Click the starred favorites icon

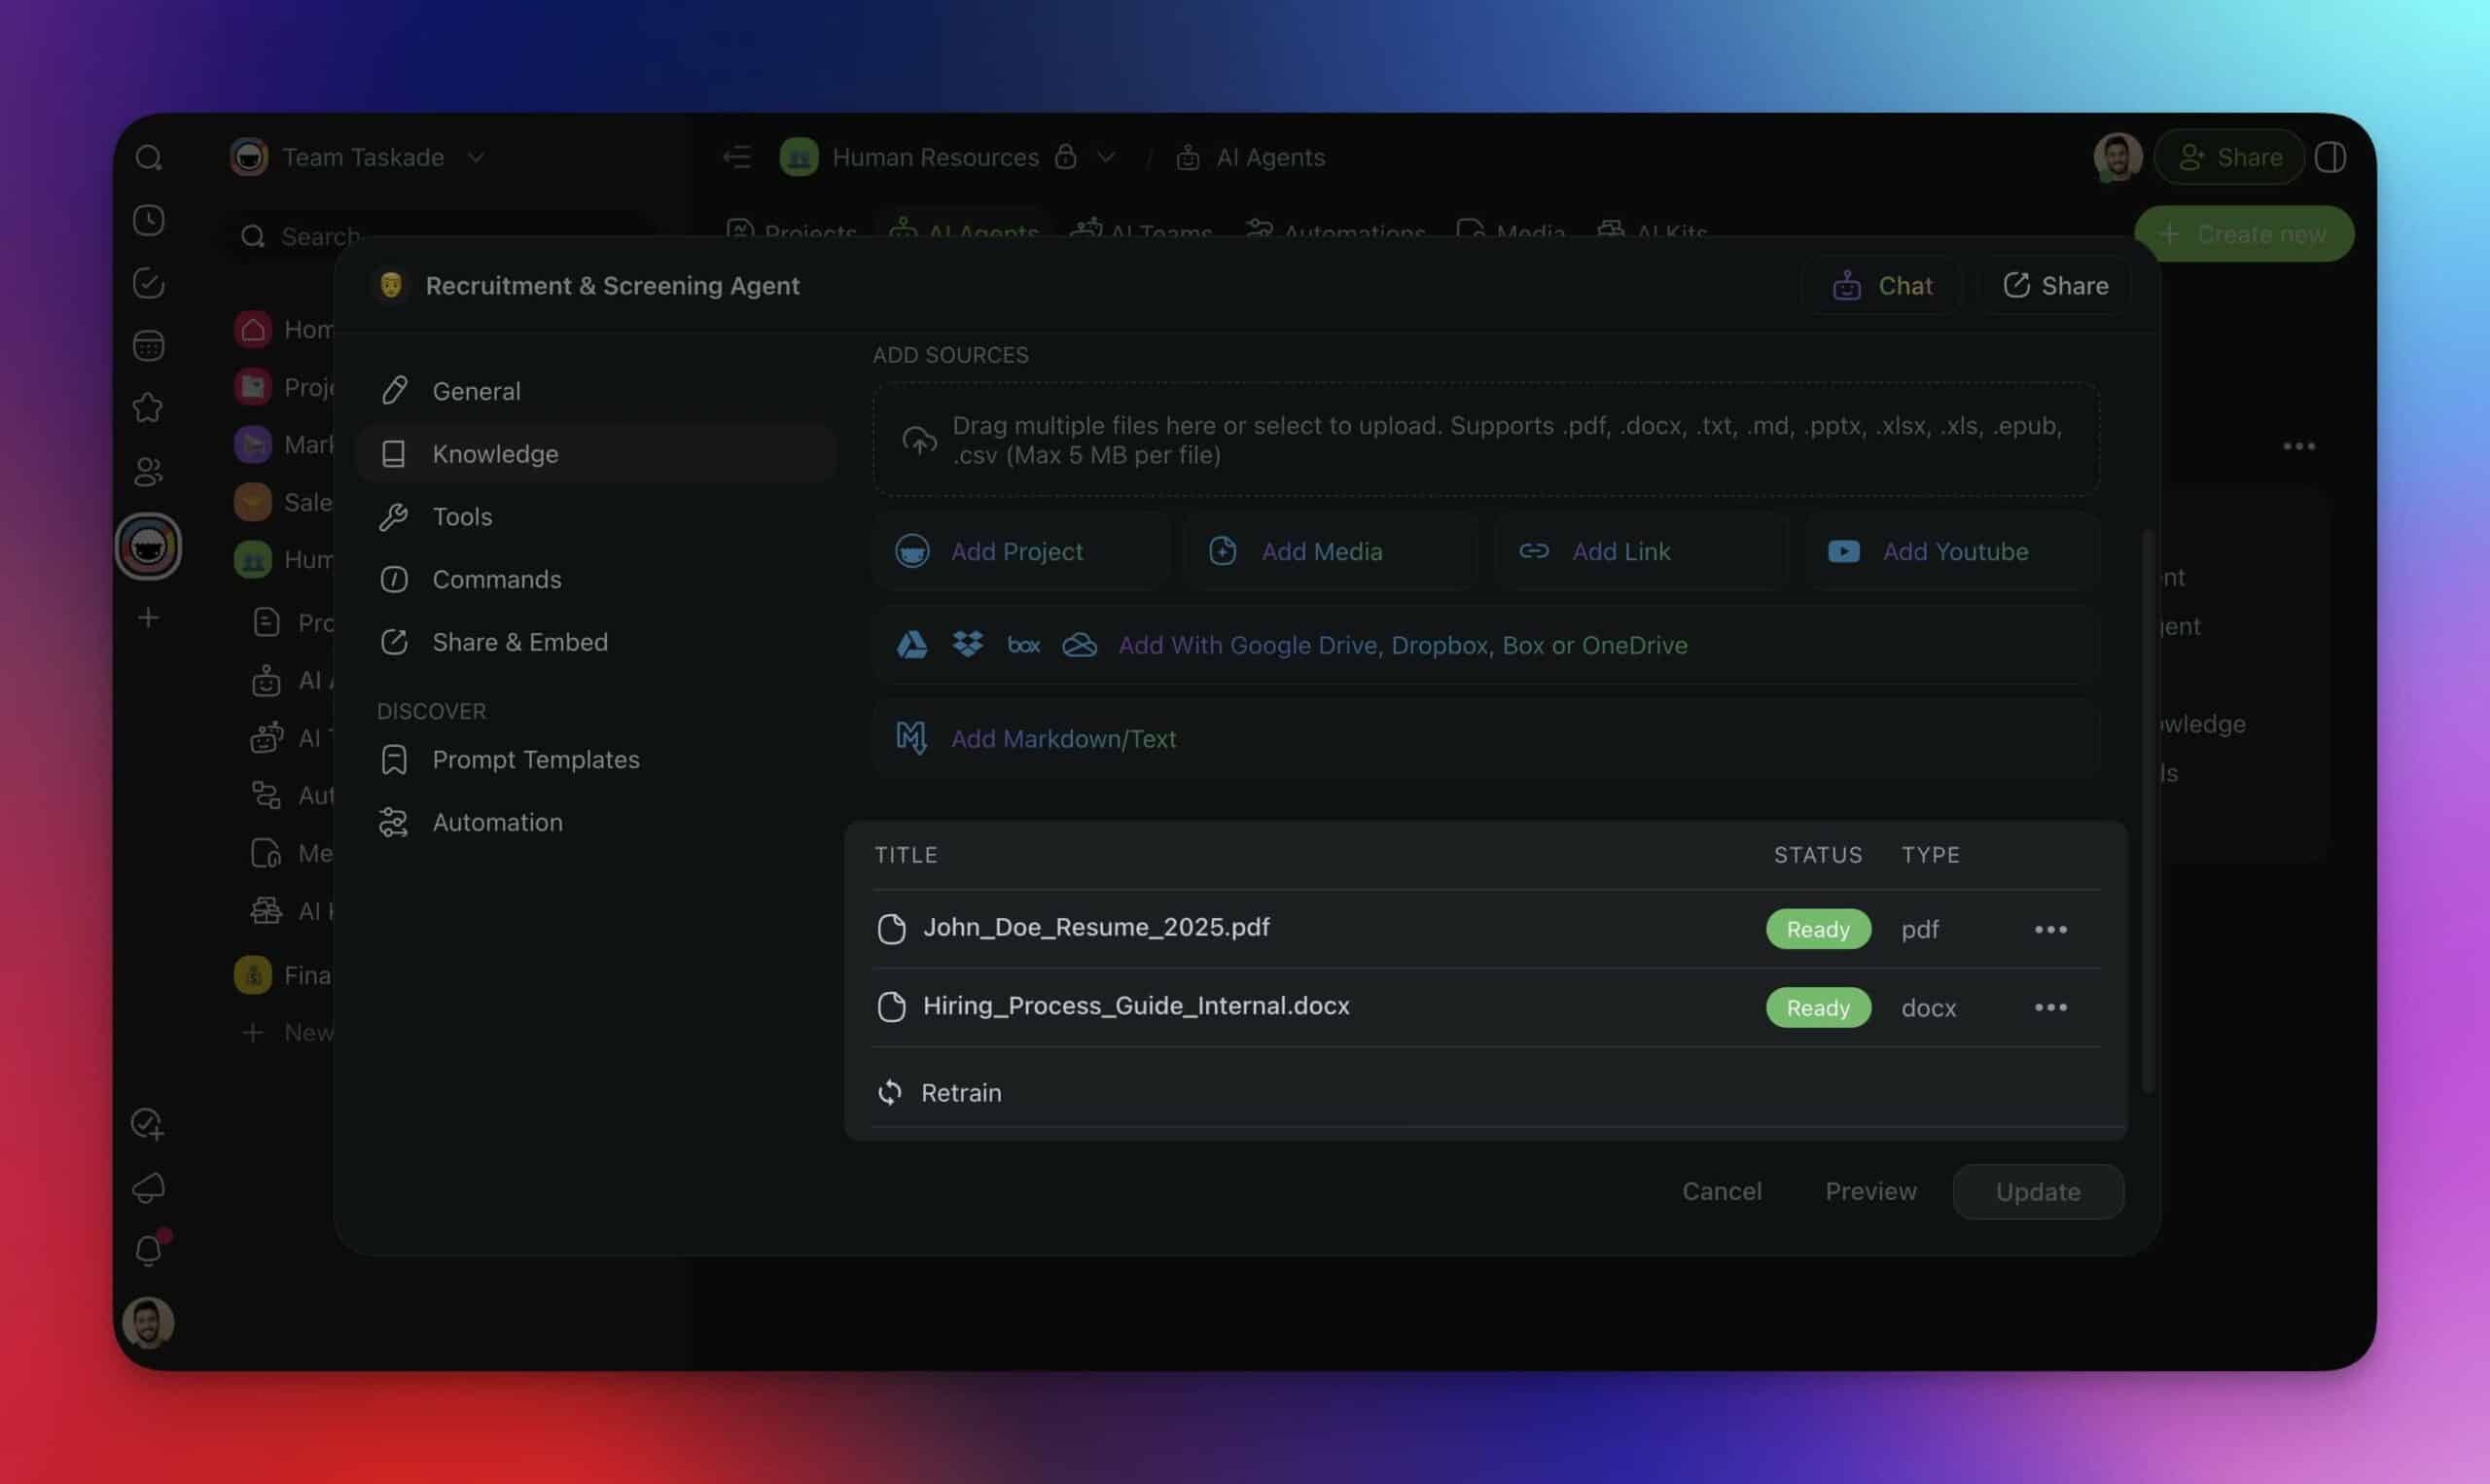coord(148,408)
